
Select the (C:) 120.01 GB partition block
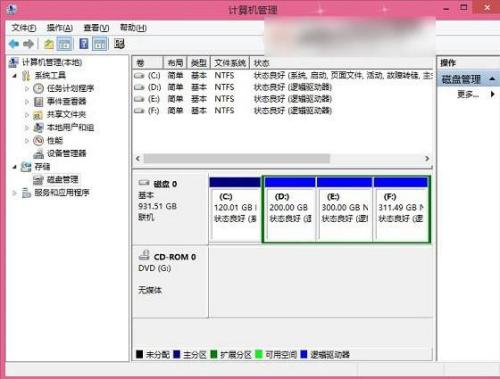tap(235, 209)
